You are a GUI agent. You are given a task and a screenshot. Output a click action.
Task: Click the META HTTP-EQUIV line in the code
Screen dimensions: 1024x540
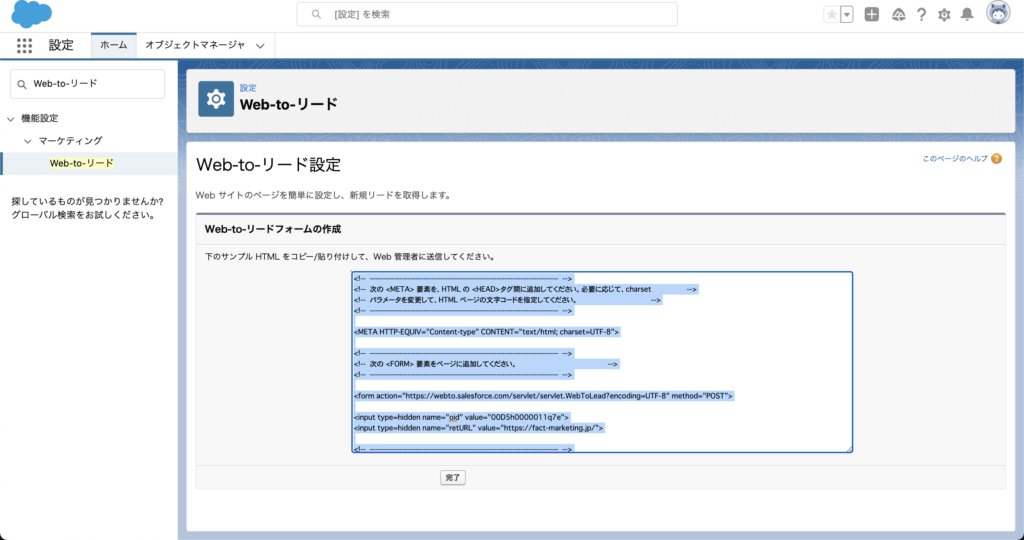pos(487,332)
